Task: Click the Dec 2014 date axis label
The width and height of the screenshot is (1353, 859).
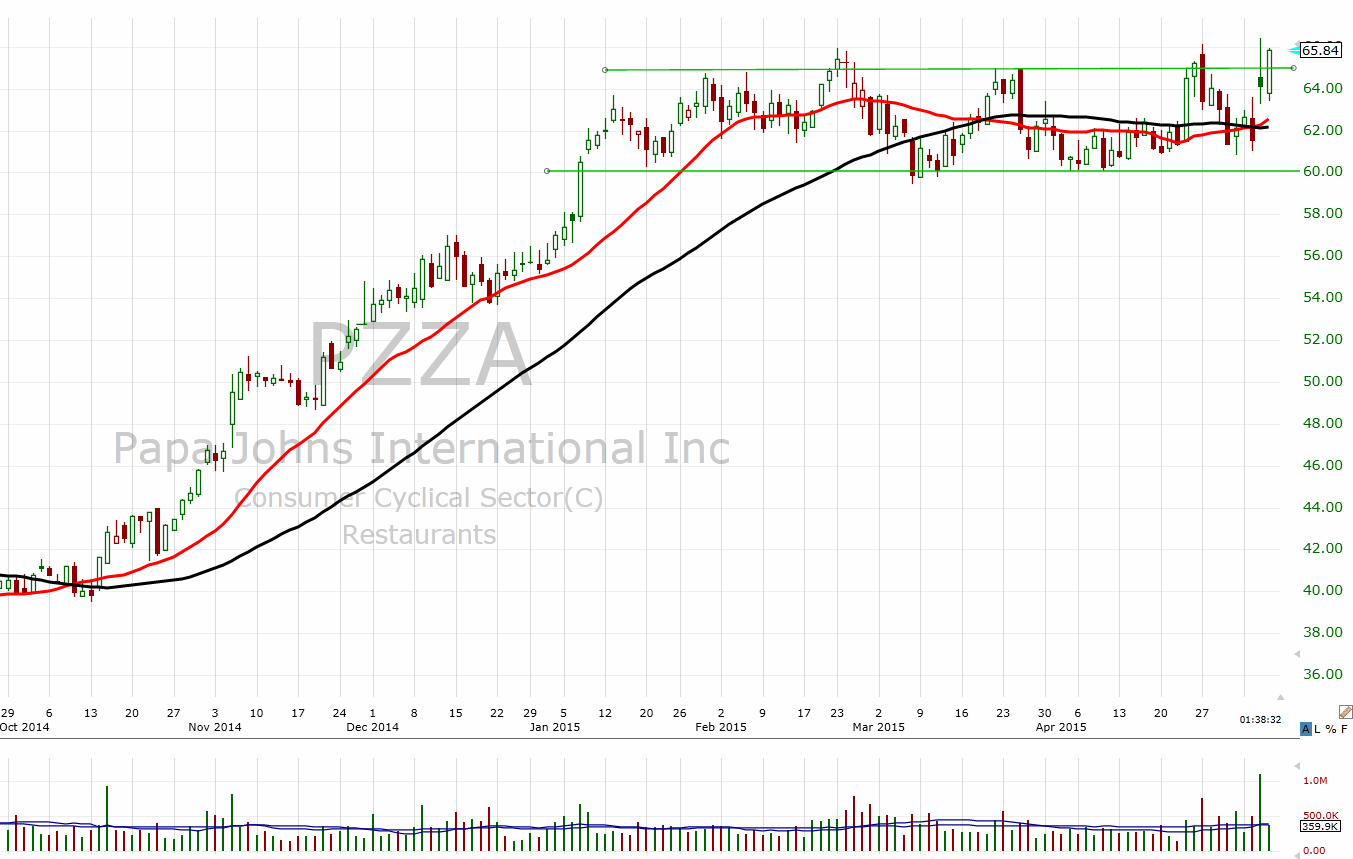Action: tap(373, 727)
